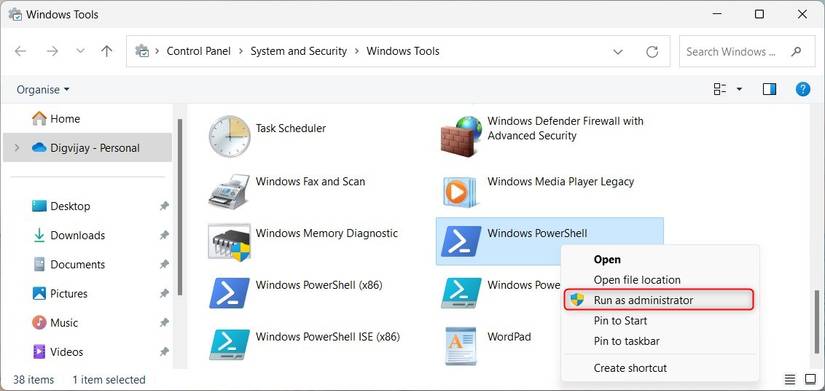The width and height of the screenshot is (825, 391).
Task: Toggle the preview pane button
Action: tap(769, 89)
